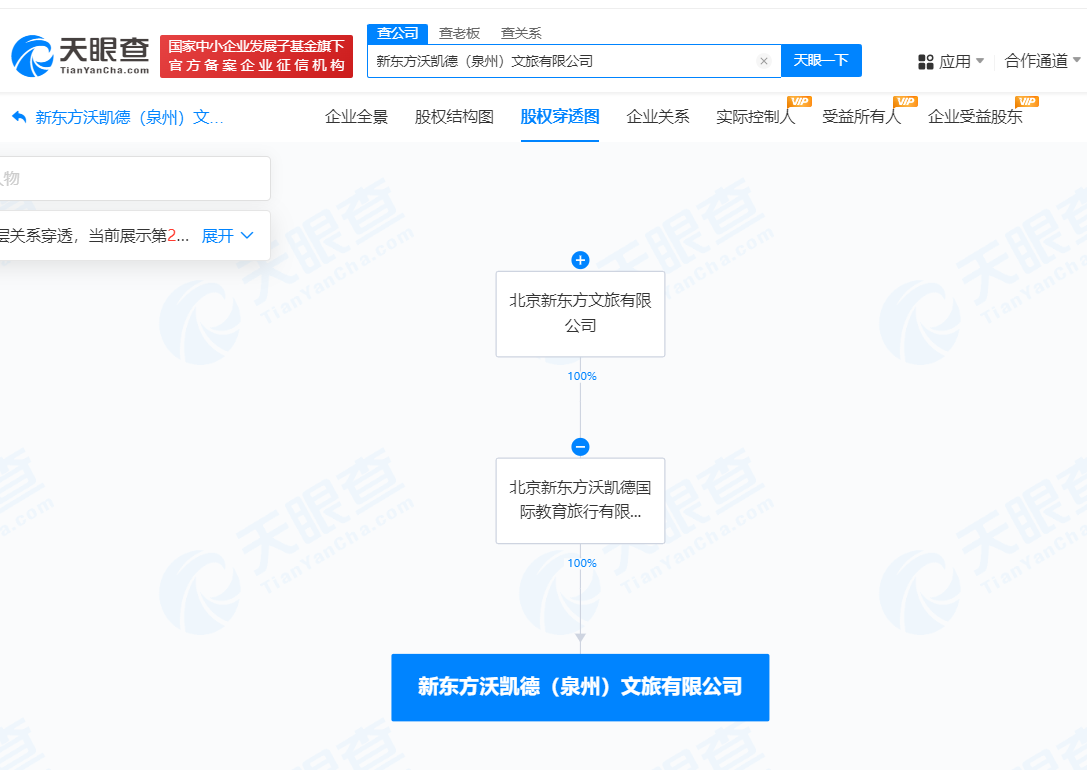Switch to the 查老板 search tab
Image resolution: width=1087 pixels, height=770 pixels.
[459, 33]
